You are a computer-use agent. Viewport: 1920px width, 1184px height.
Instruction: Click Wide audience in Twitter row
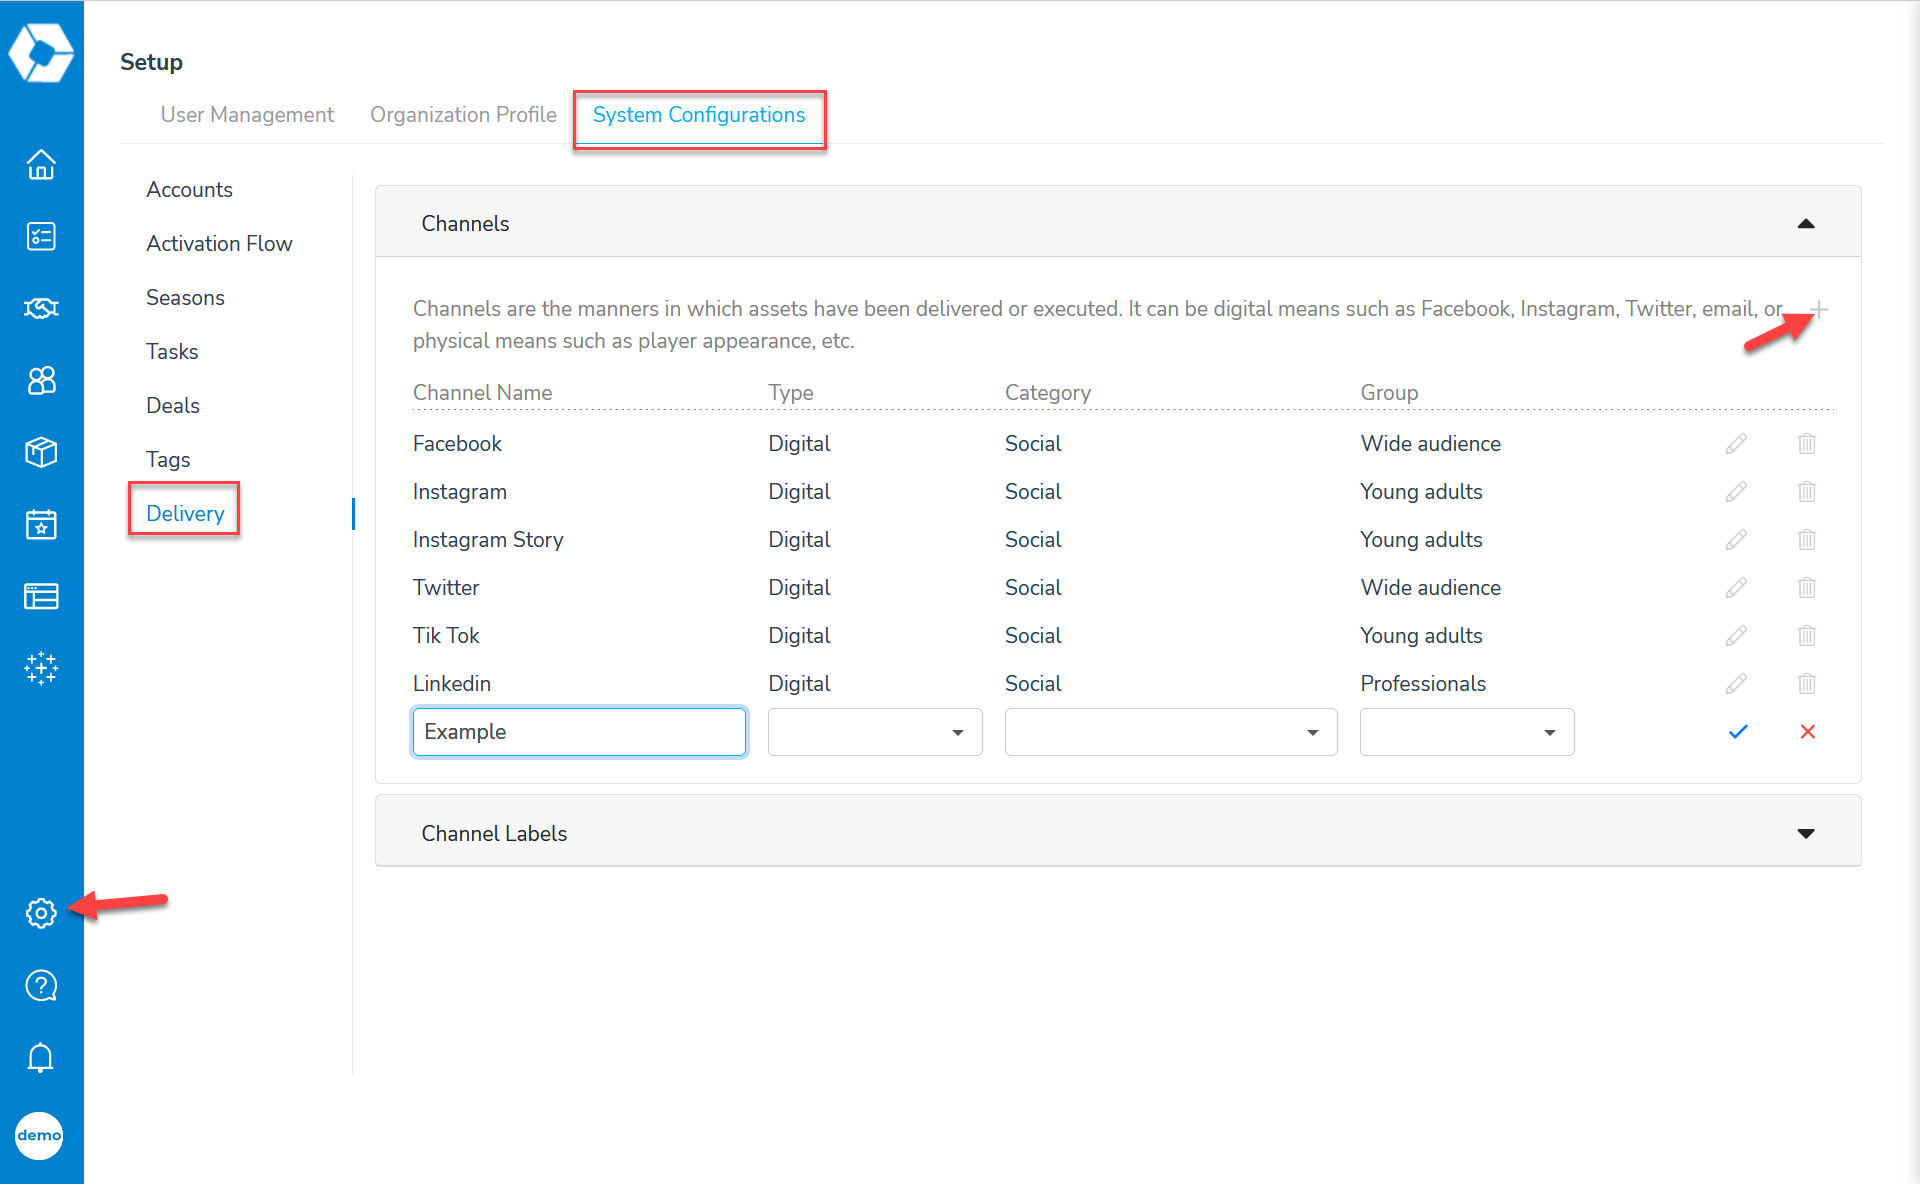pos(1430,588)
